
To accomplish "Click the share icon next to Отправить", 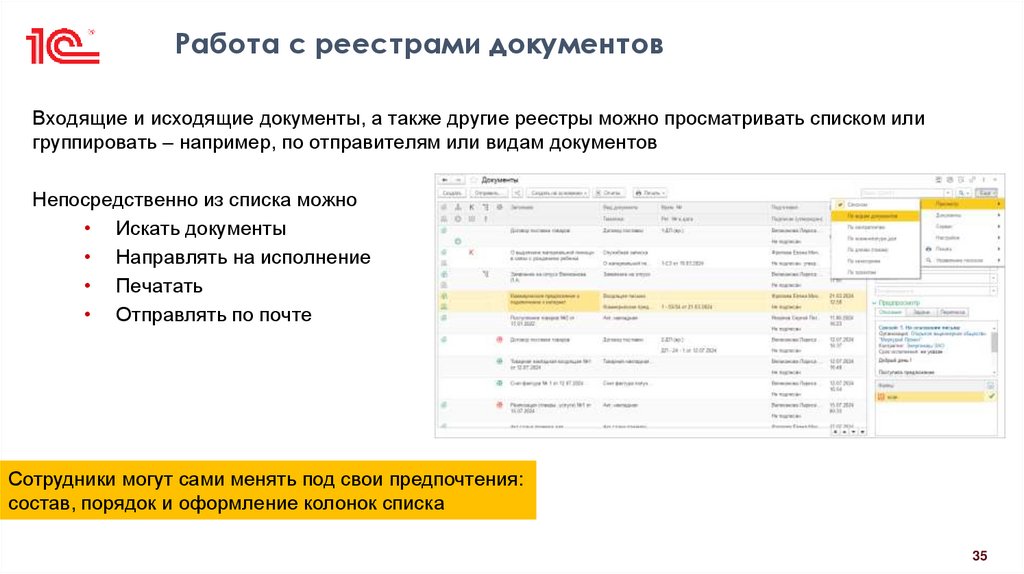I will [517, 193].
